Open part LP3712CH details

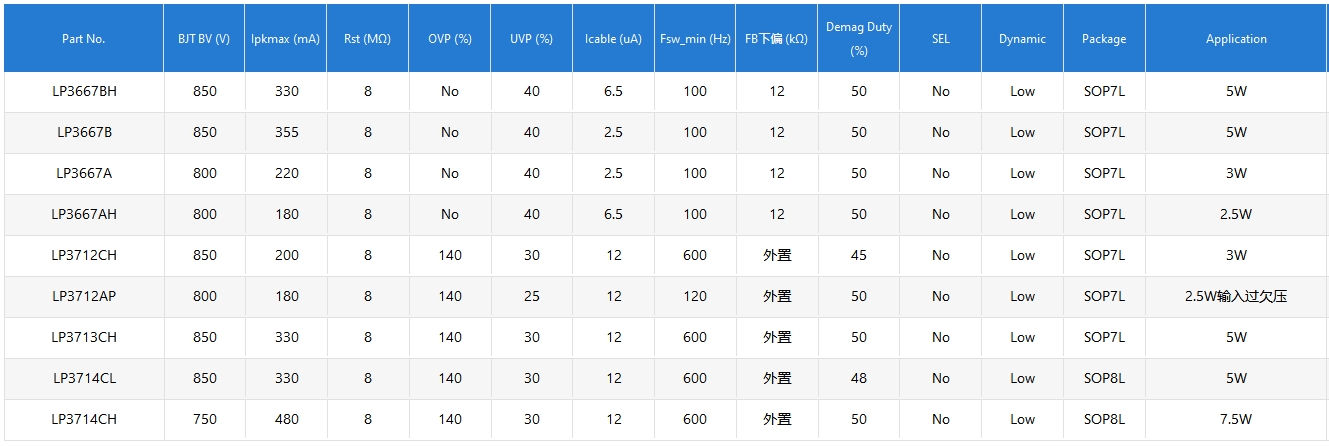point(84,255)
